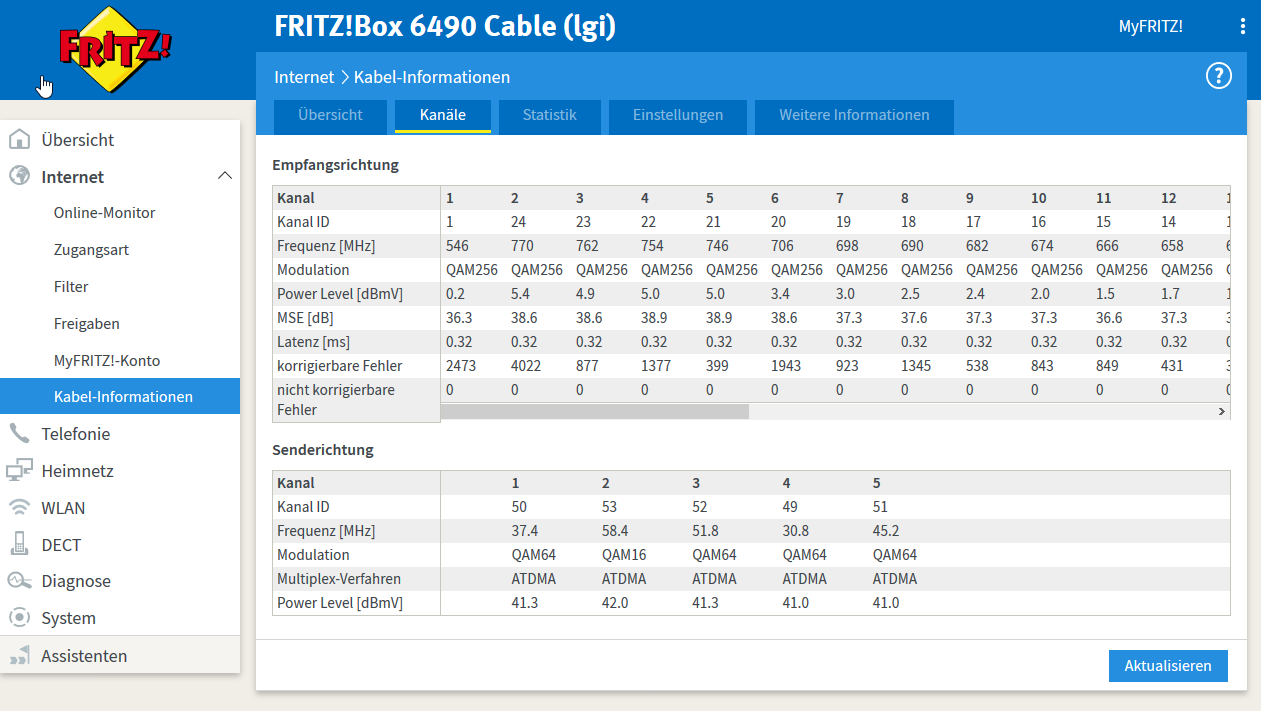Click the horizontal scrollbar thumb of the Empfangsrichtung table
Screen dimensions: 1261x711
595,411
